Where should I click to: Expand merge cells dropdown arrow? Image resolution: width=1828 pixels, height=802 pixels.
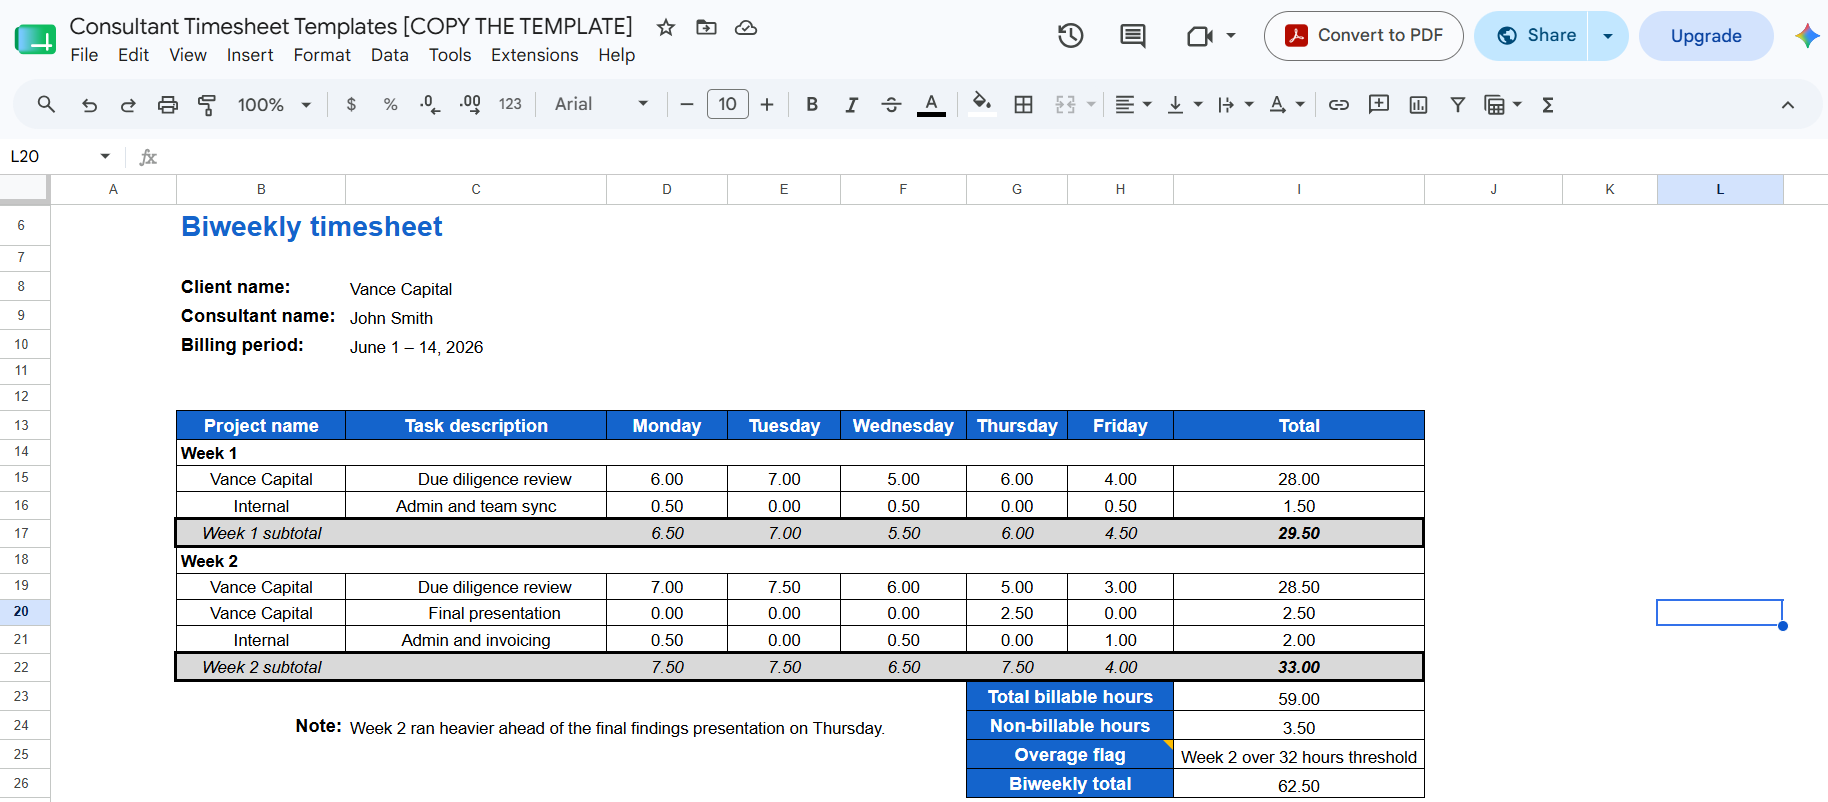[1091, 104]
